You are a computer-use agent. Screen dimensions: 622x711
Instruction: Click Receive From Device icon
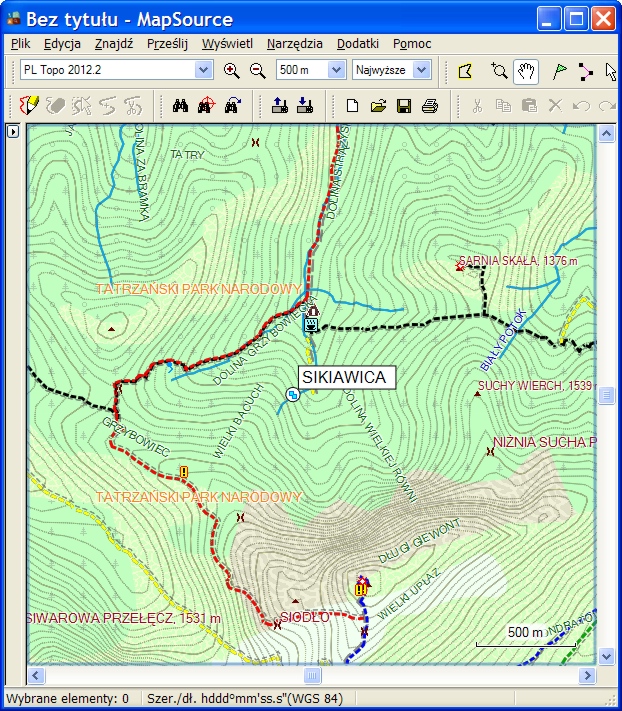point(305,106)
